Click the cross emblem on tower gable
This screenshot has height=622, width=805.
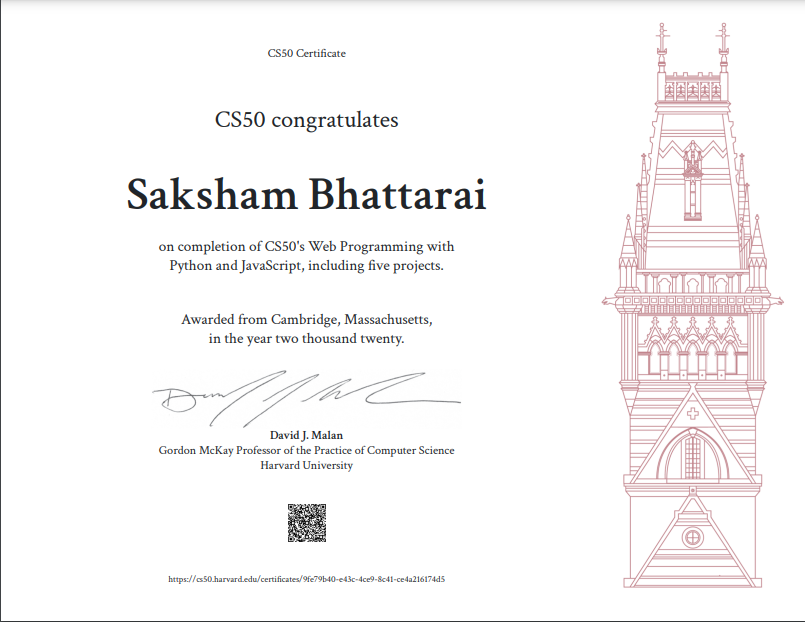click(692, 413)
